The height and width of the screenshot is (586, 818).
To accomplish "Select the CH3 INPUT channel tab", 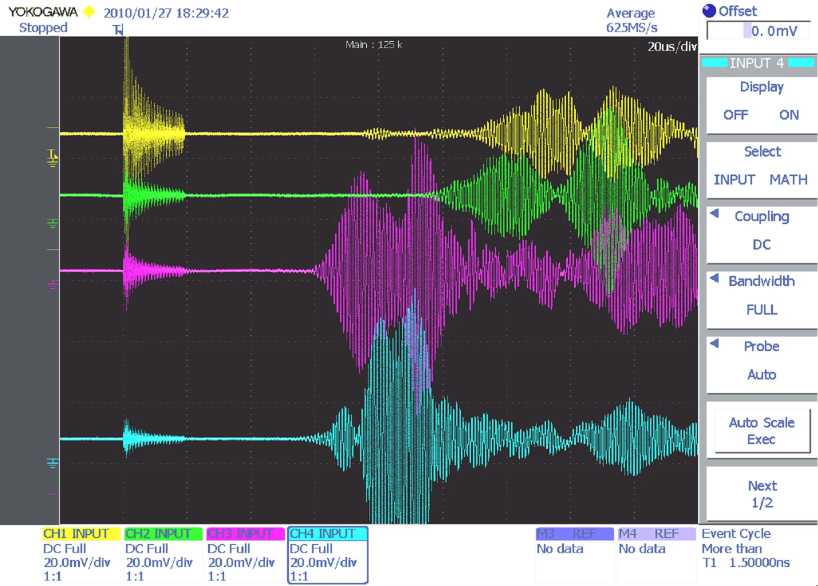I will pos(245,534).
